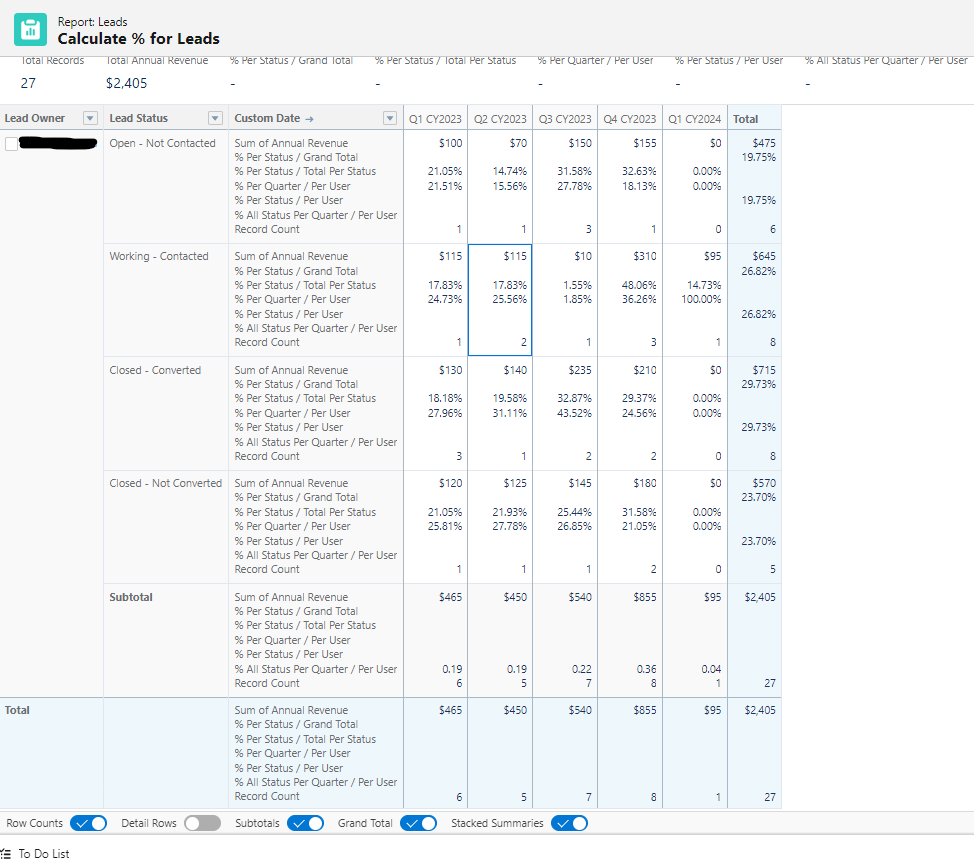This screenshot has height=865, width=974.
Task: Click the Q3 CY2023 column header
Action: coord(565,119)
